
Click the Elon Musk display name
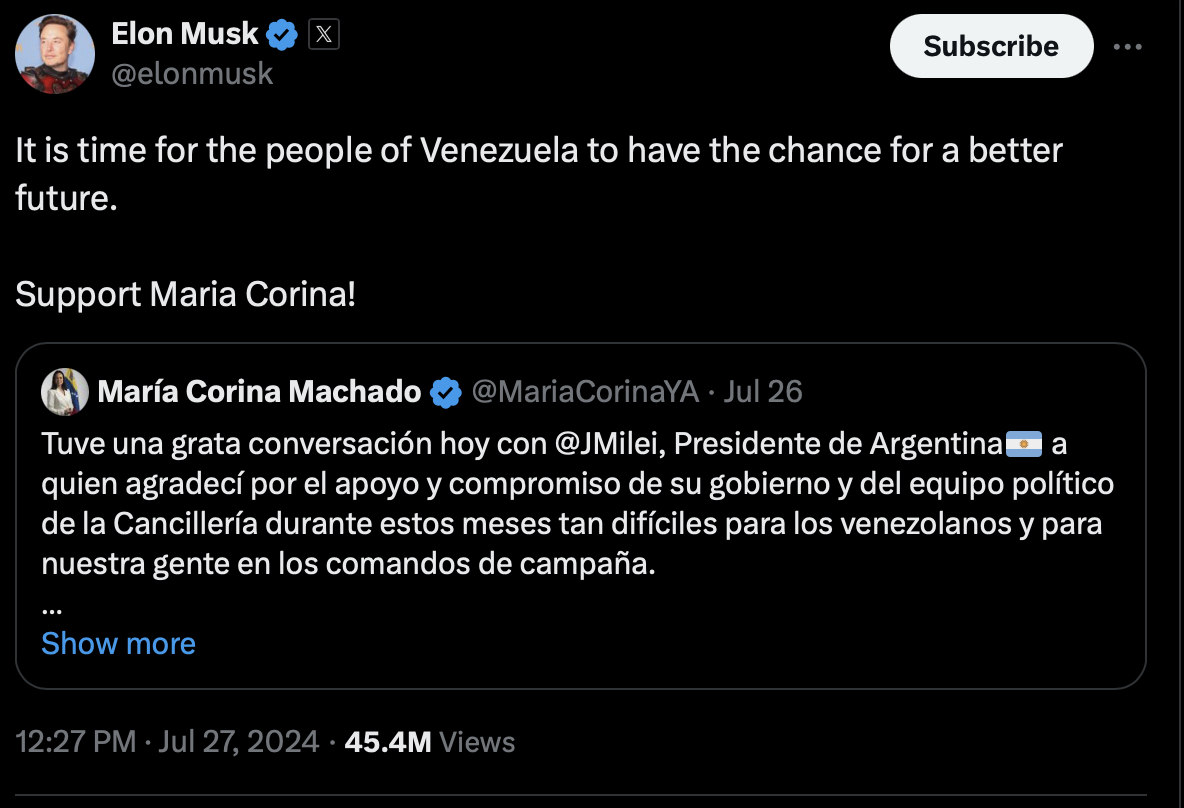(x=185, y=35)
